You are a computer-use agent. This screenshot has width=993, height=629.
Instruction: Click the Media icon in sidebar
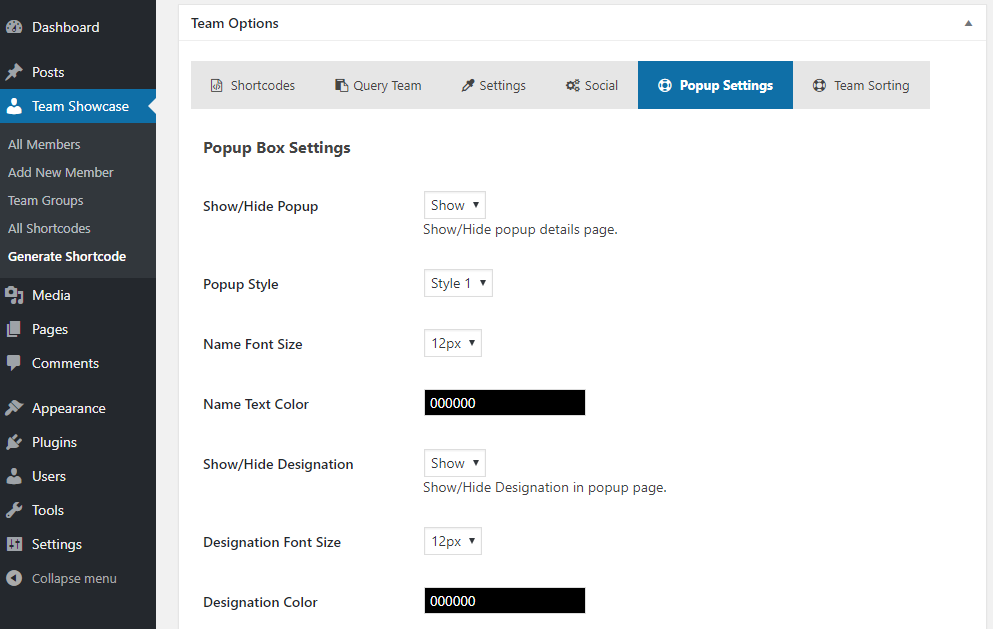click(14, 295)
